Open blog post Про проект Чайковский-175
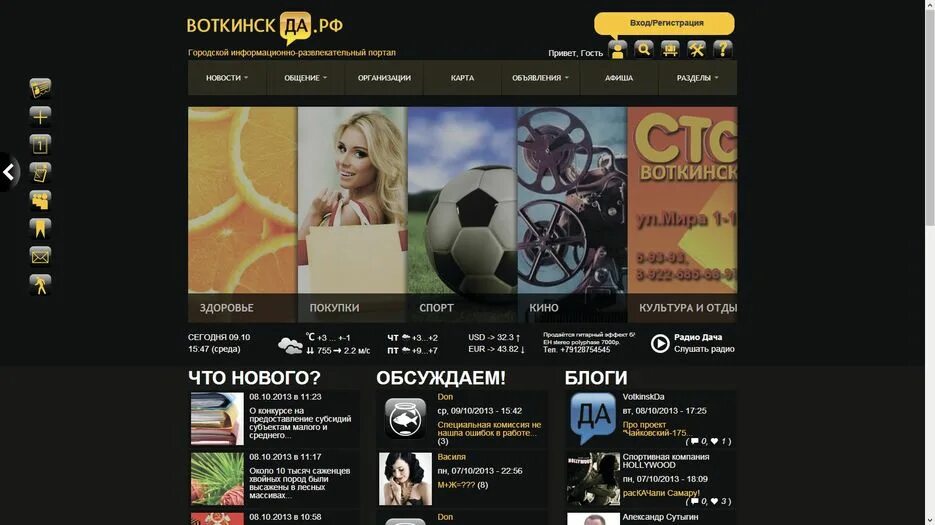The width and height of the screenshot is (935, 525). click(x=658, y=429)
